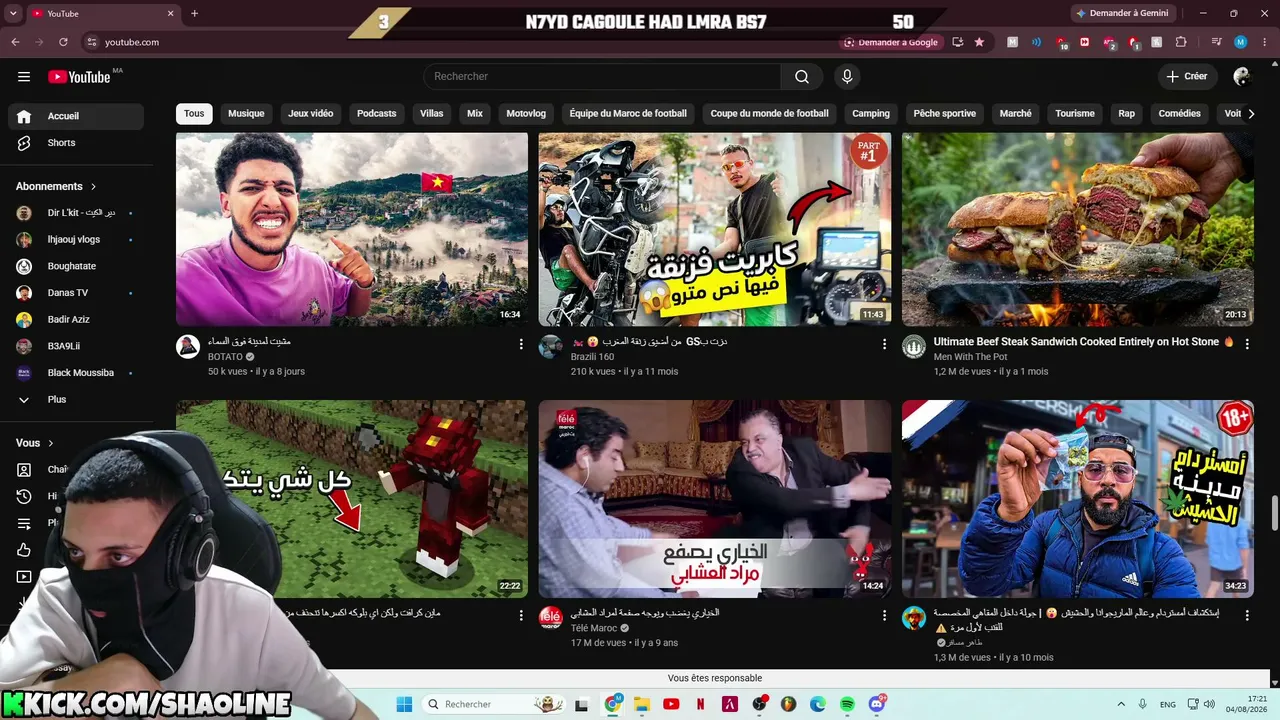Open BOTATO channel avatar
The height and width of the screenshot is (720, 1280).
point(188,347)
